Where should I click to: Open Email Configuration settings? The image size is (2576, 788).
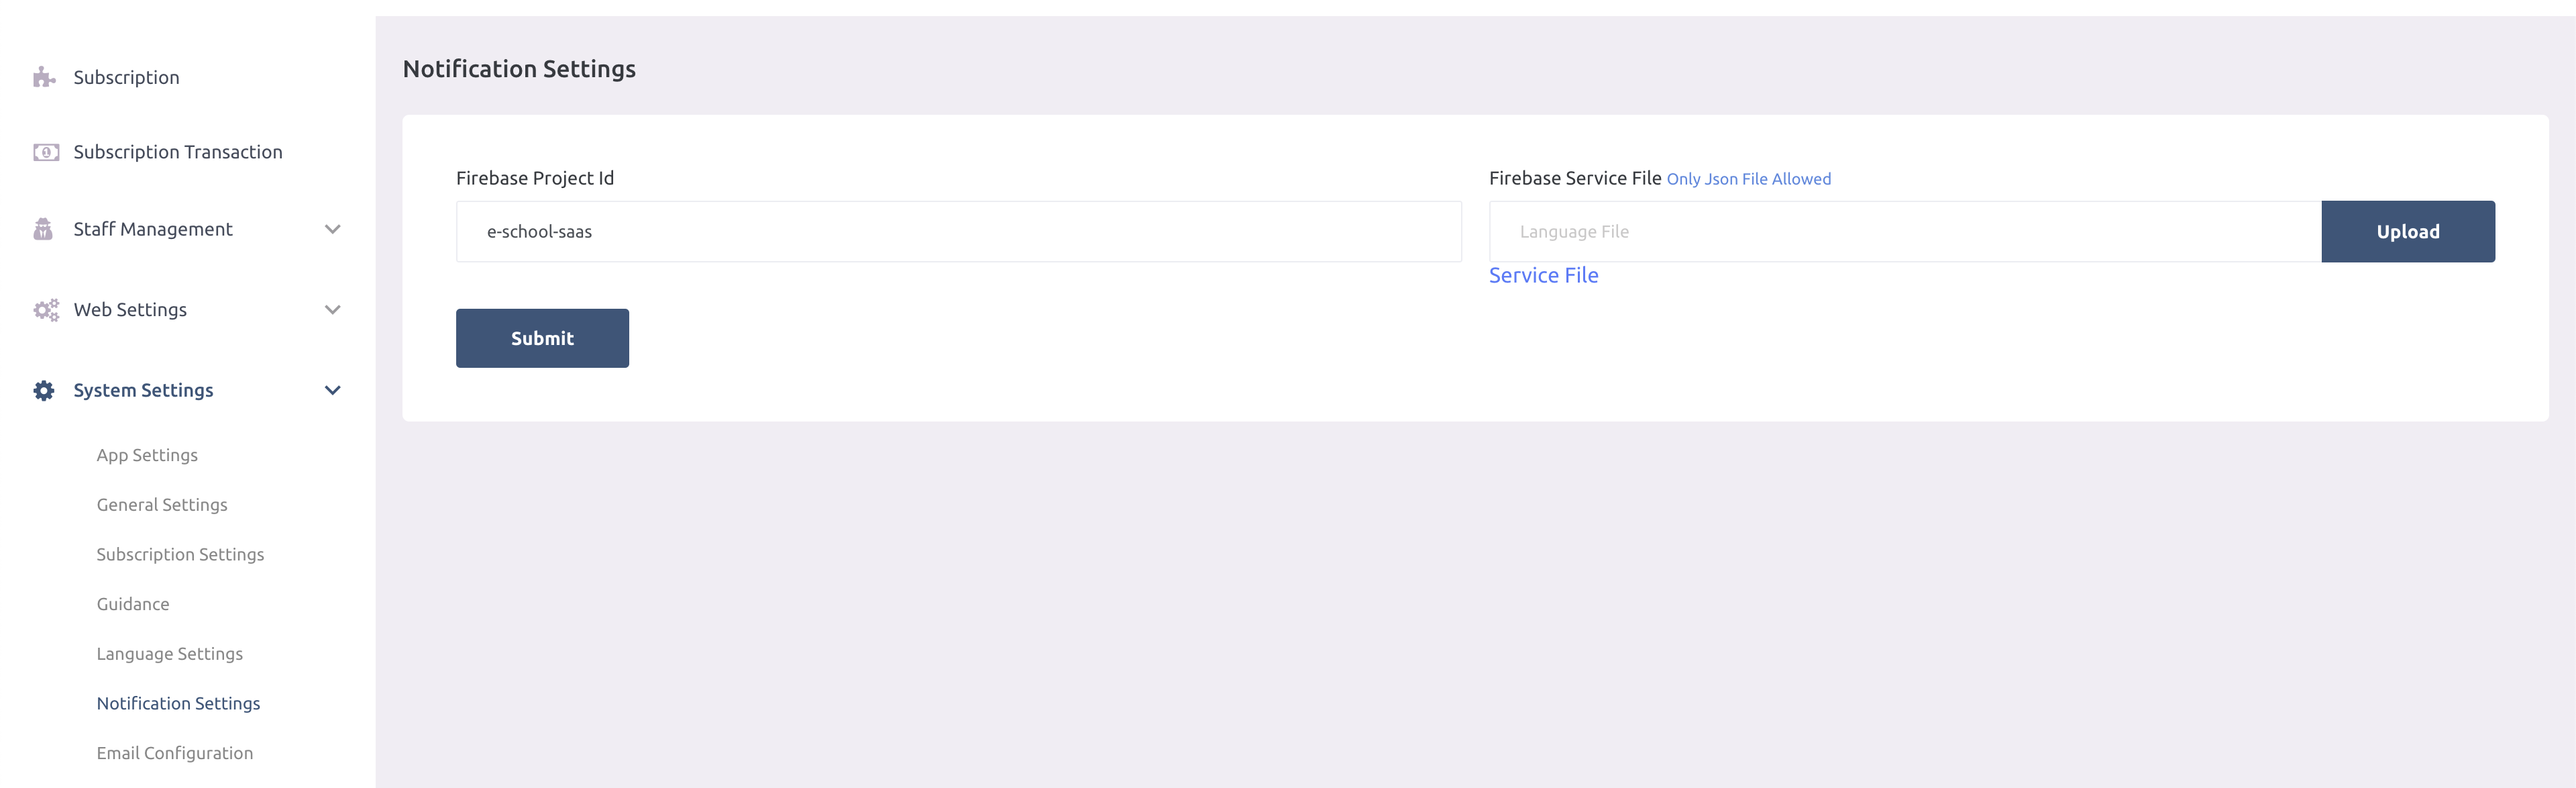coord(175,753)
